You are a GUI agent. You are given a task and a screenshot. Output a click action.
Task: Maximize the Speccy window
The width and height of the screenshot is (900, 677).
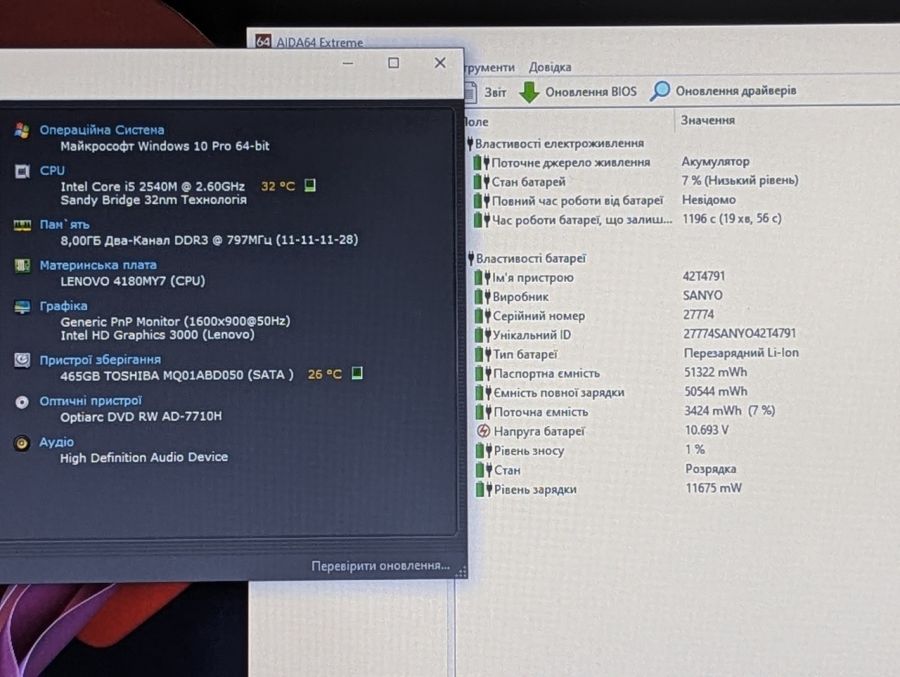pos(393,63)
